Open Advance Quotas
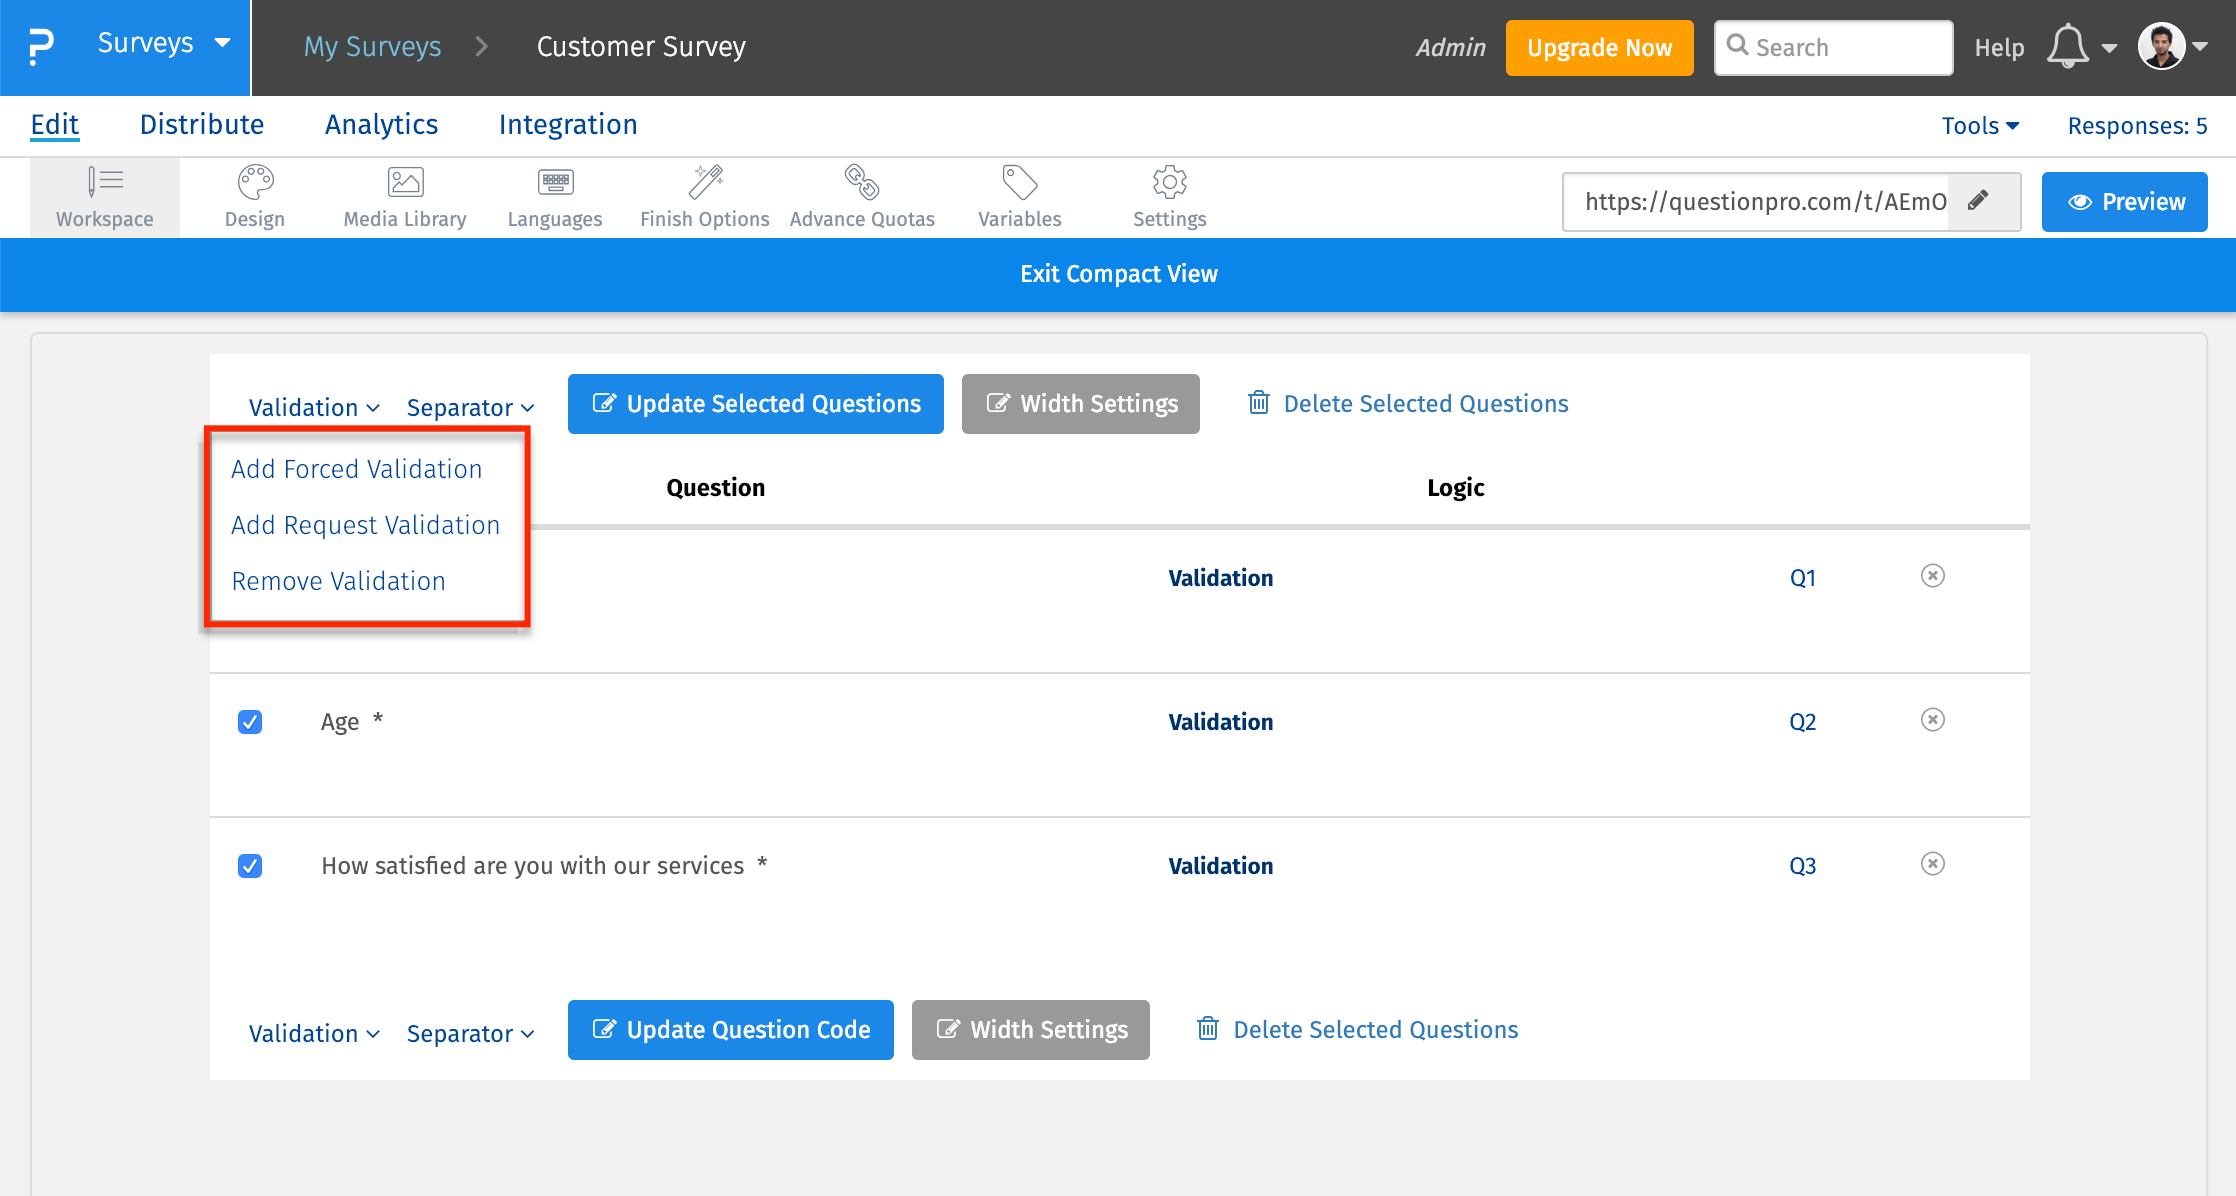2236x1196 pixels. (x=862, y=196)
